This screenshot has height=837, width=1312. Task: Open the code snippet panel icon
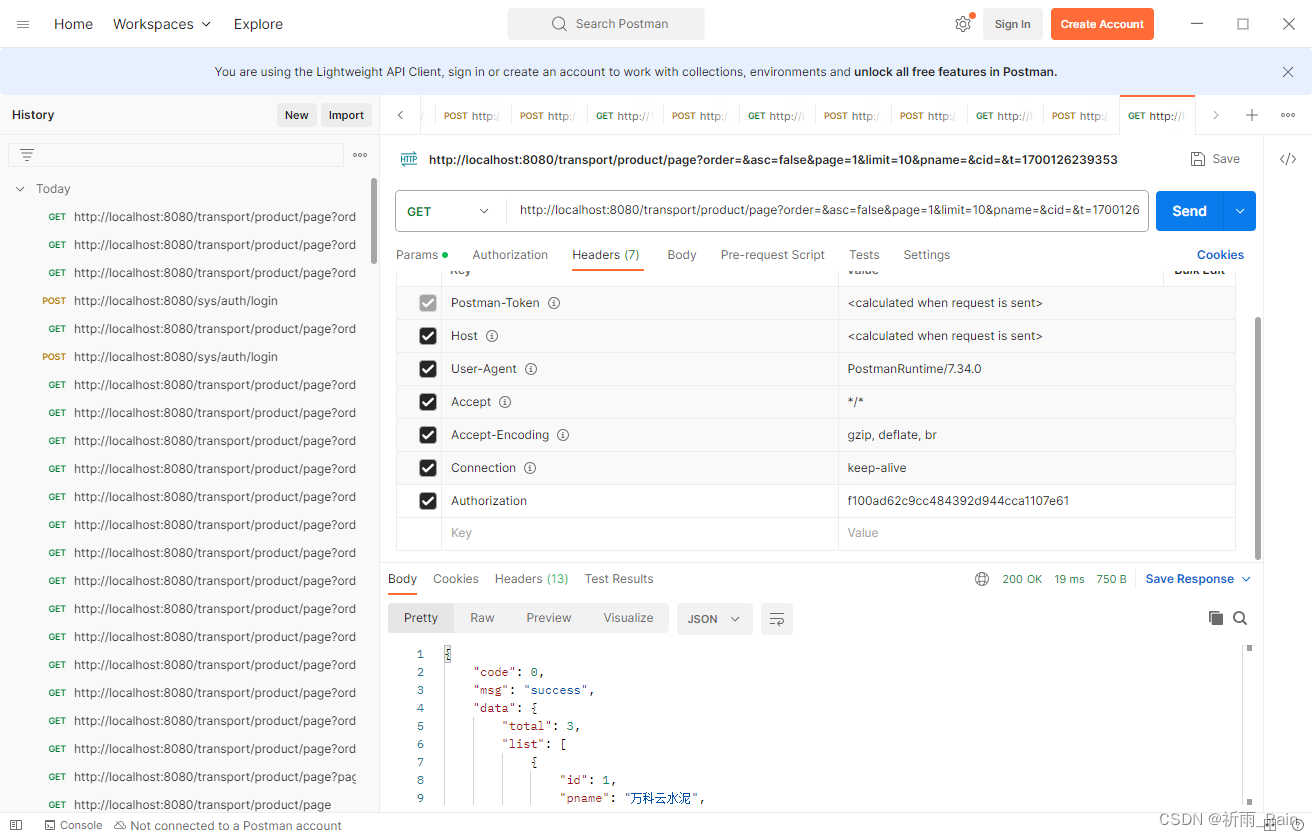point(1288,159)
